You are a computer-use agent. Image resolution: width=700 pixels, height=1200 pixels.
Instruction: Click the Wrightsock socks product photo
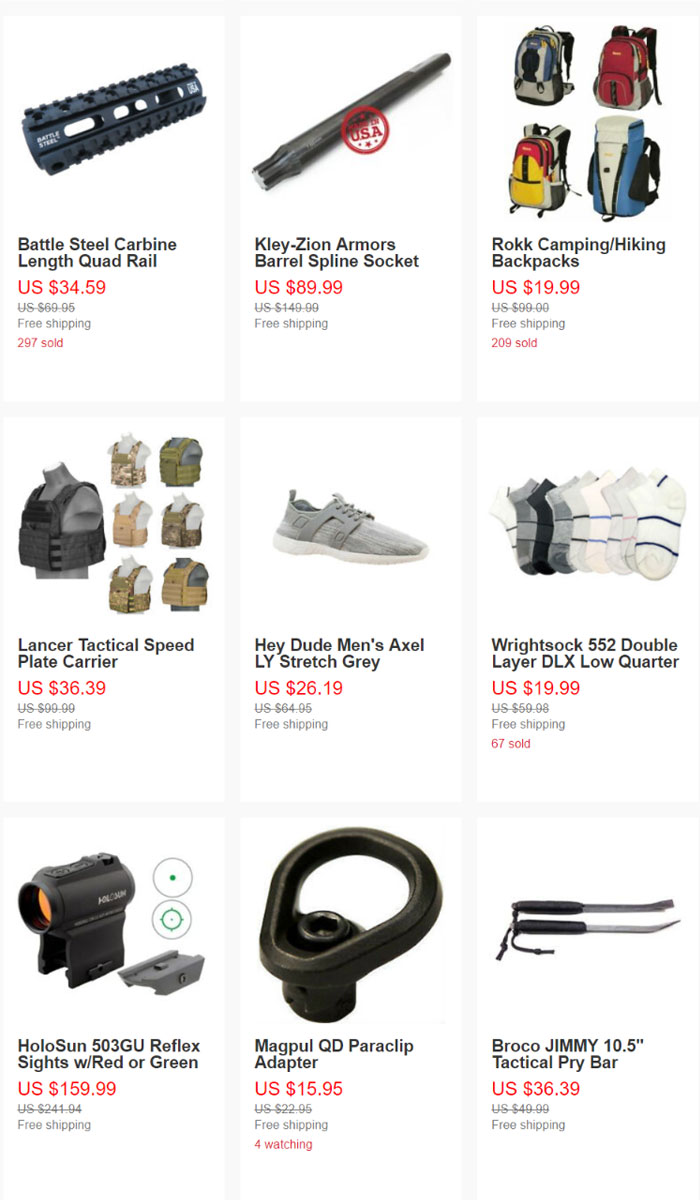pos(588,520)
